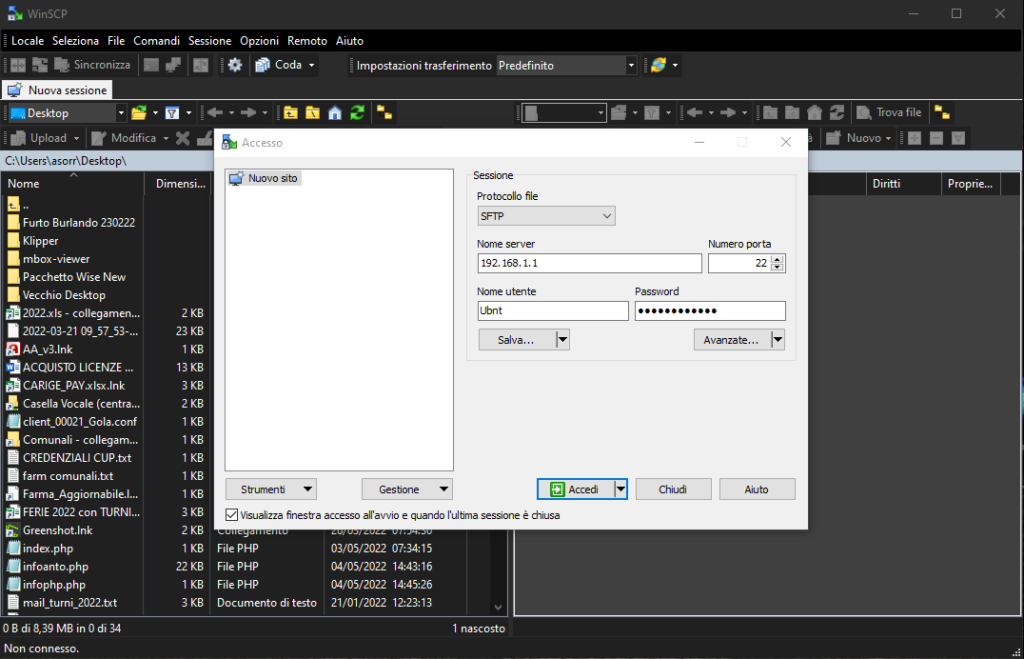Click the Aiuto button in Accesso dialog
Image resolution: width=1024 pixels, height=659 pixels.
click(757, 489)
